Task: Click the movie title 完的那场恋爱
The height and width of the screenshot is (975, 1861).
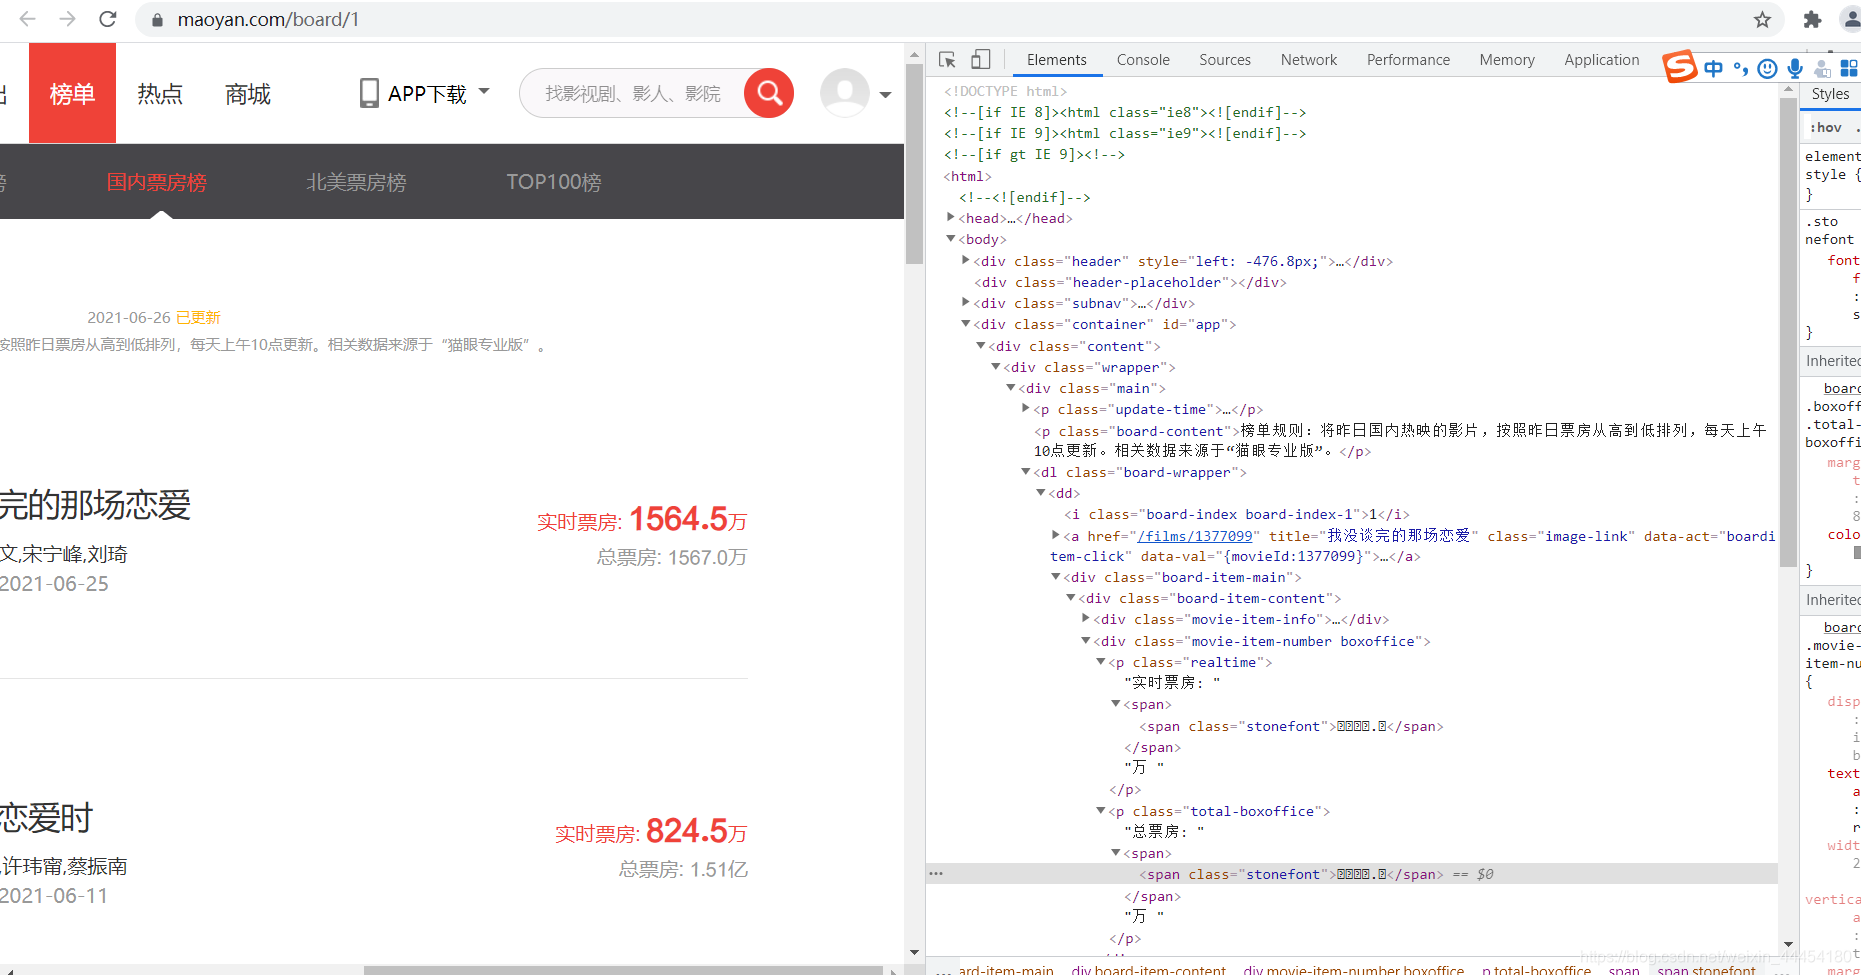Action: point(95,505)
